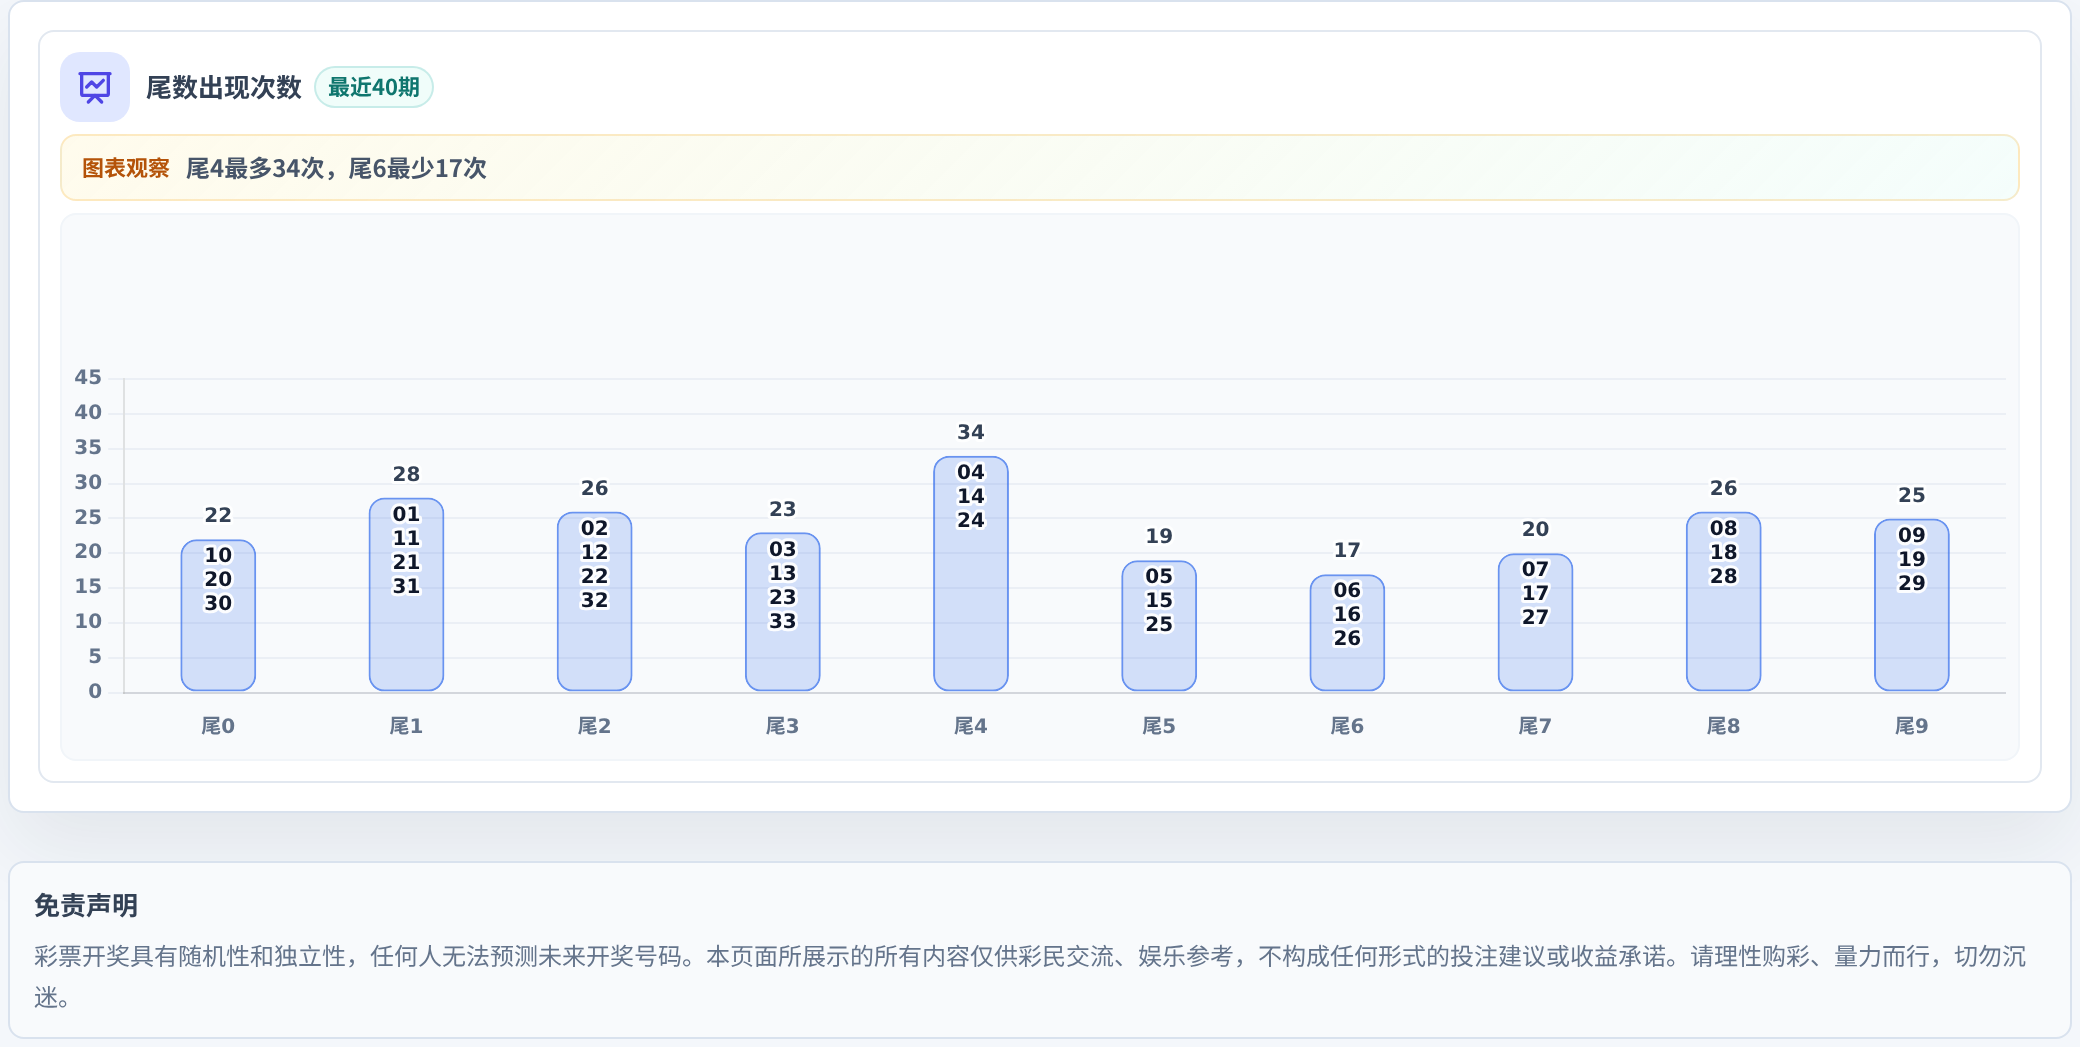Viewport: 2080px width, 1047px height.
Task: Select the shortest bar for 尾6
Action: point(1347,632)
